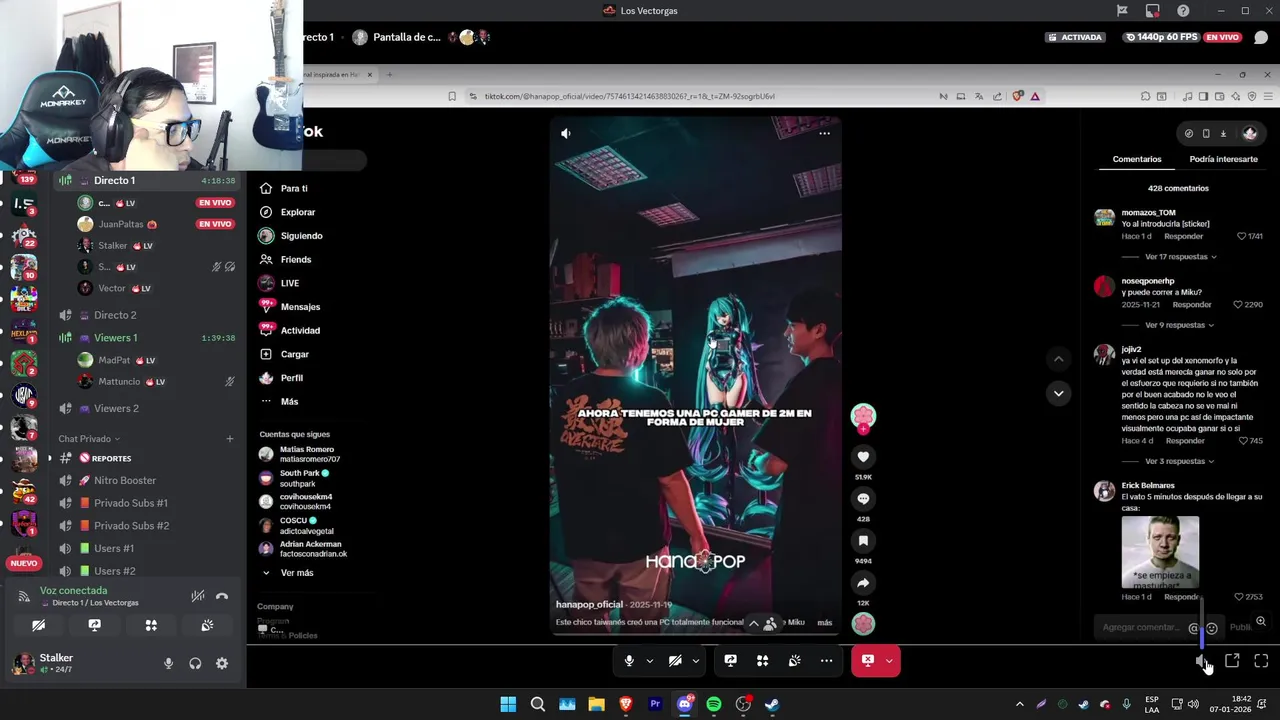Select JuanPaltas user in Directo 1
Screen dimensions: 1280x720
[155, 224]
